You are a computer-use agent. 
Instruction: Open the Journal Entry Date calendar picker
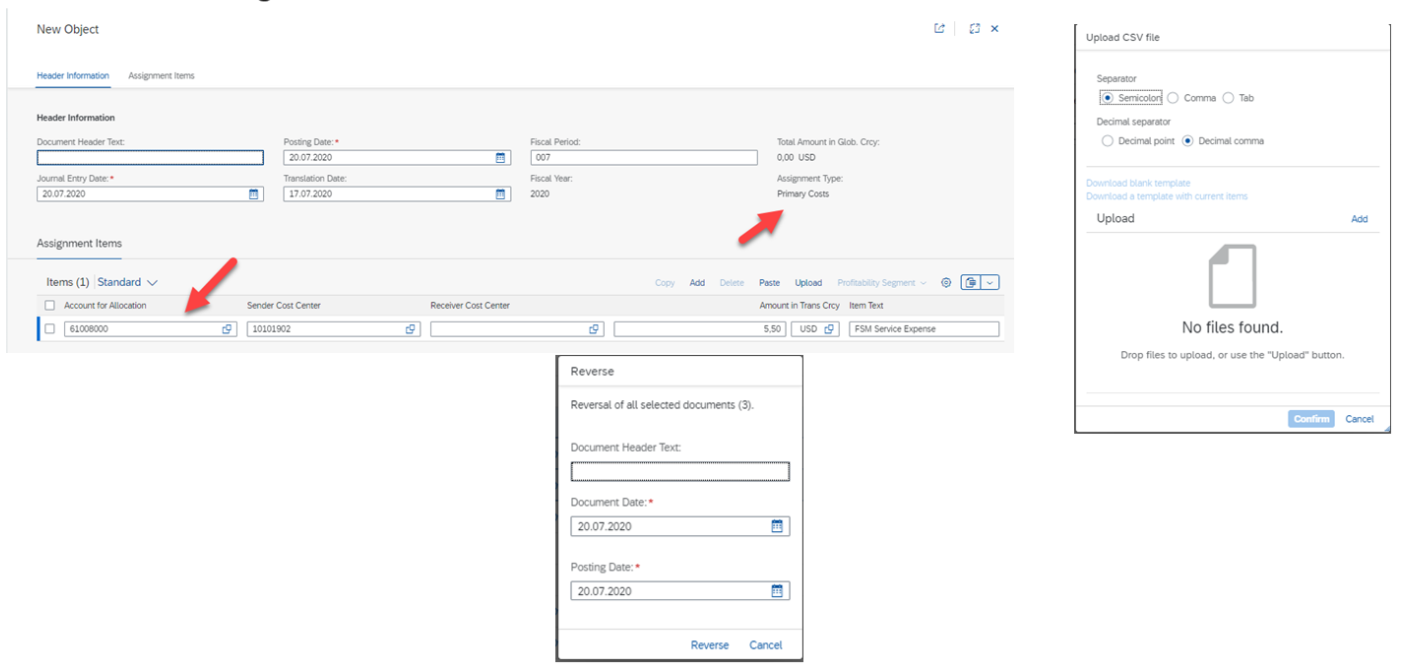(254, 194)
